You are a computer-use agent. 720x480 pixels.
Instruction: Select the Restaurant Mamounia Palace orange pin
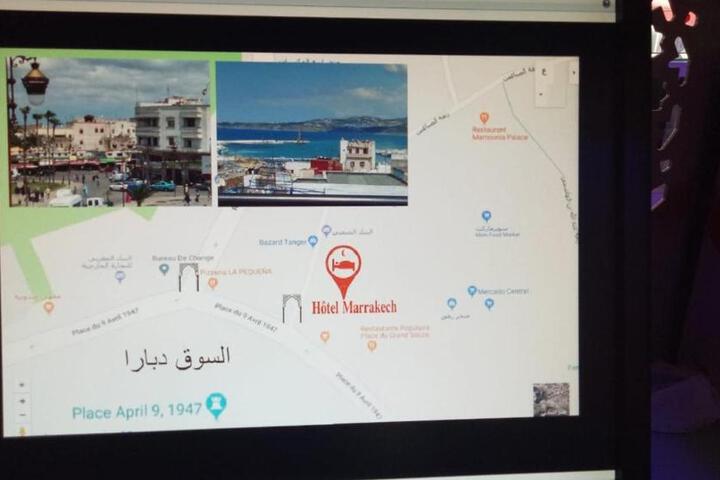(x=484, y=118)
